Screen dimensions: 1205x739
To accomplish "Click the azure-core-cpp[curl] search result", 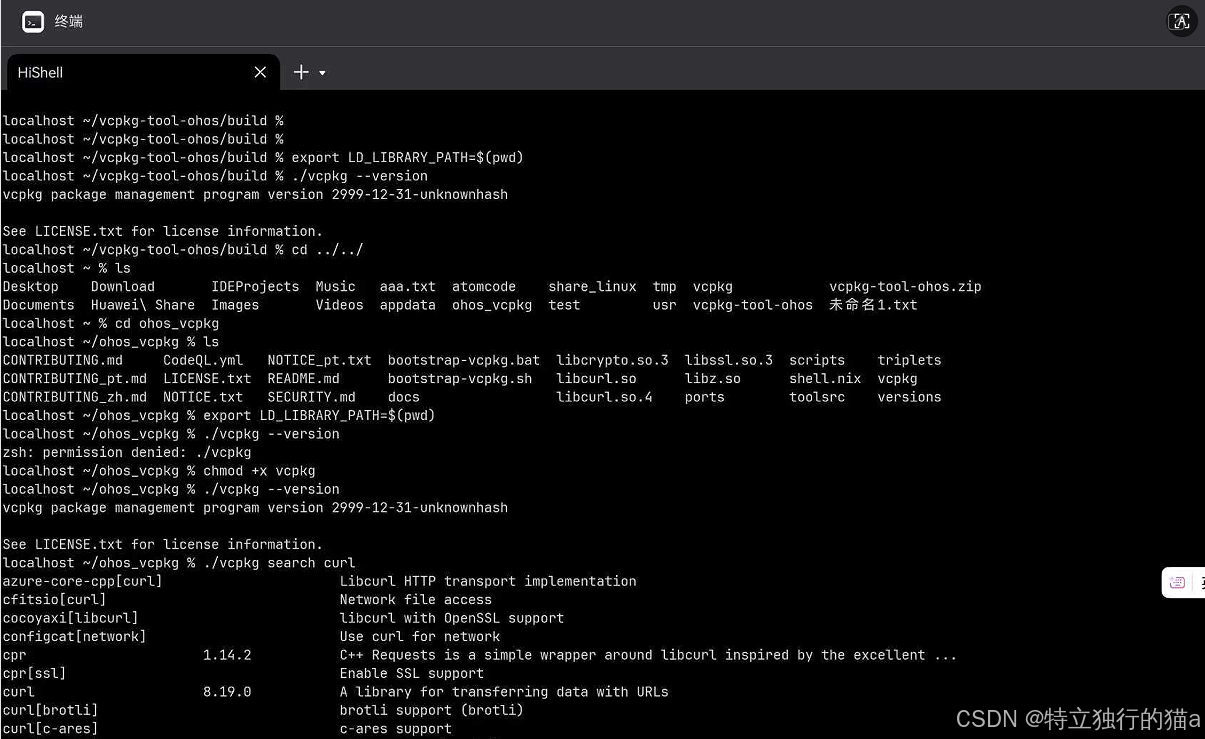I will coord(83,581).
